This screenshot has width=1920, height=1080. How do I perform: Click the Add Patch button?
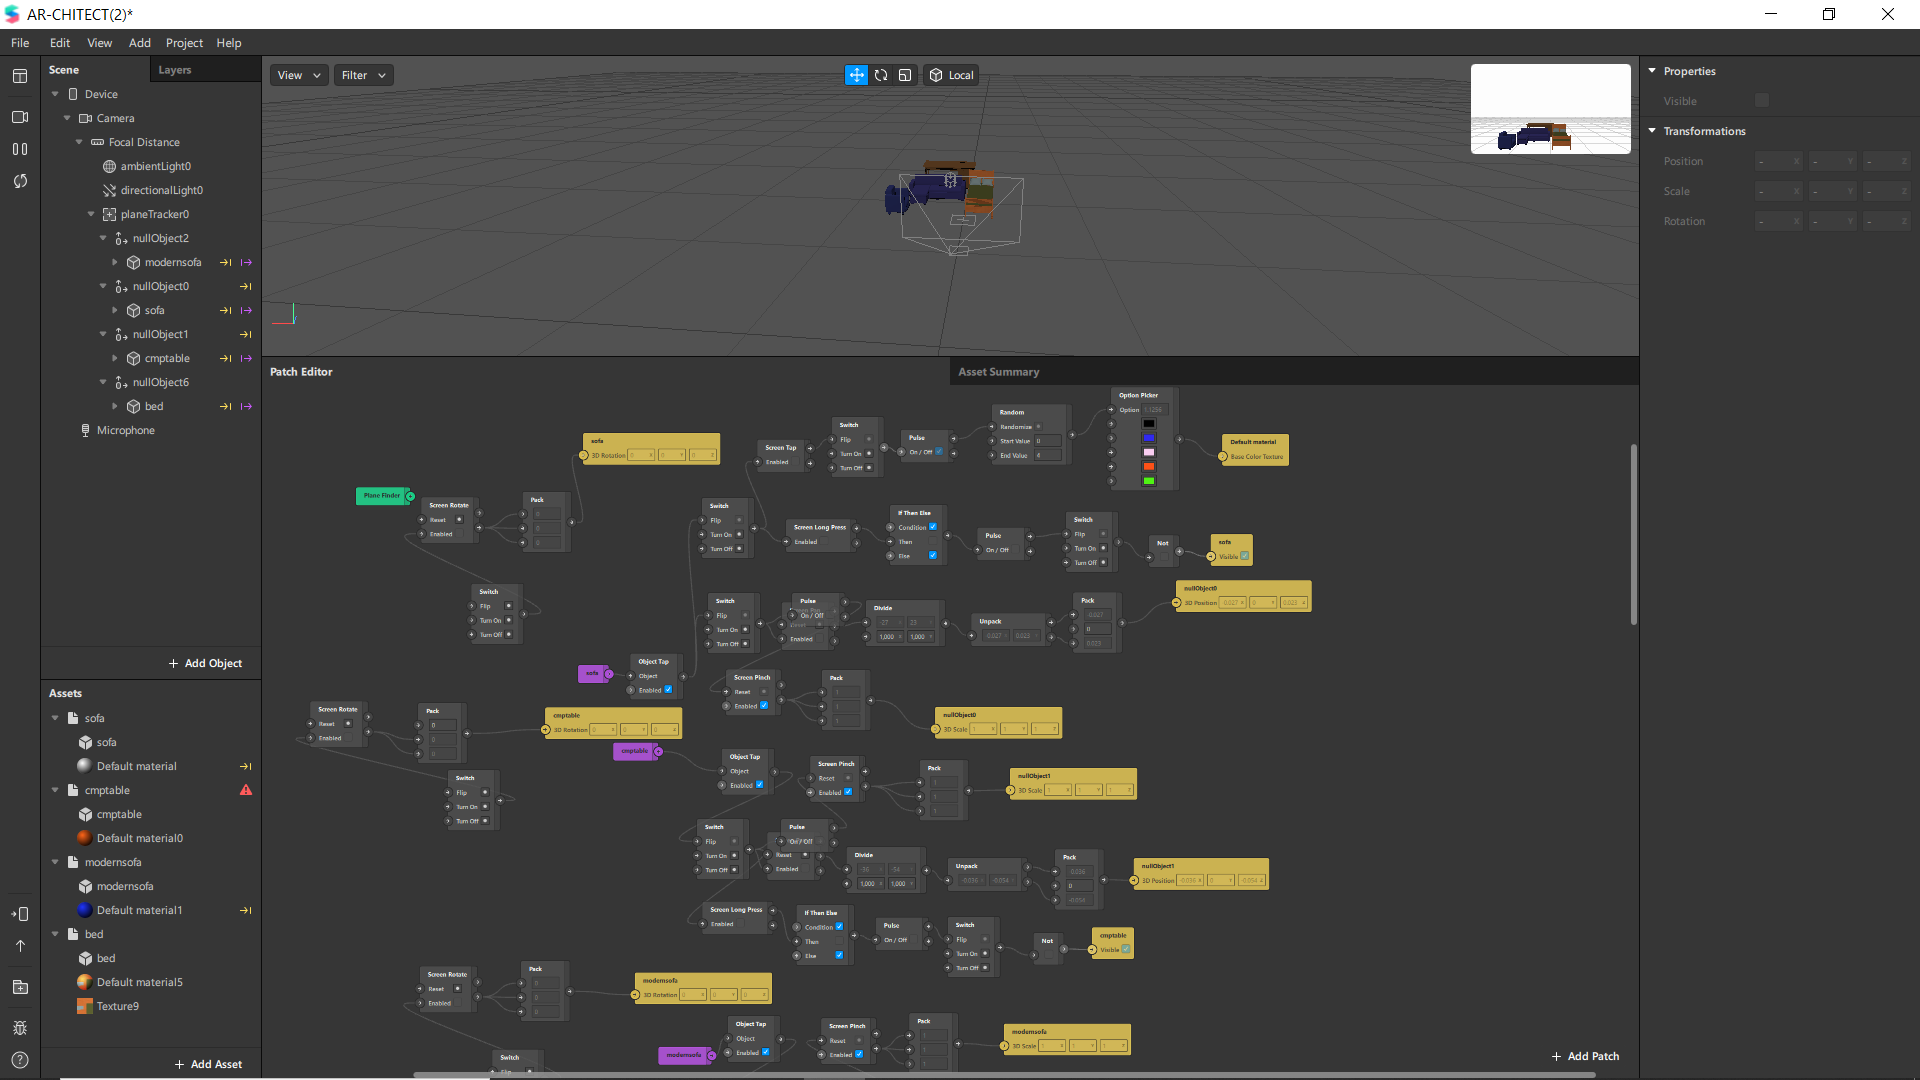coord(1585,1056)
